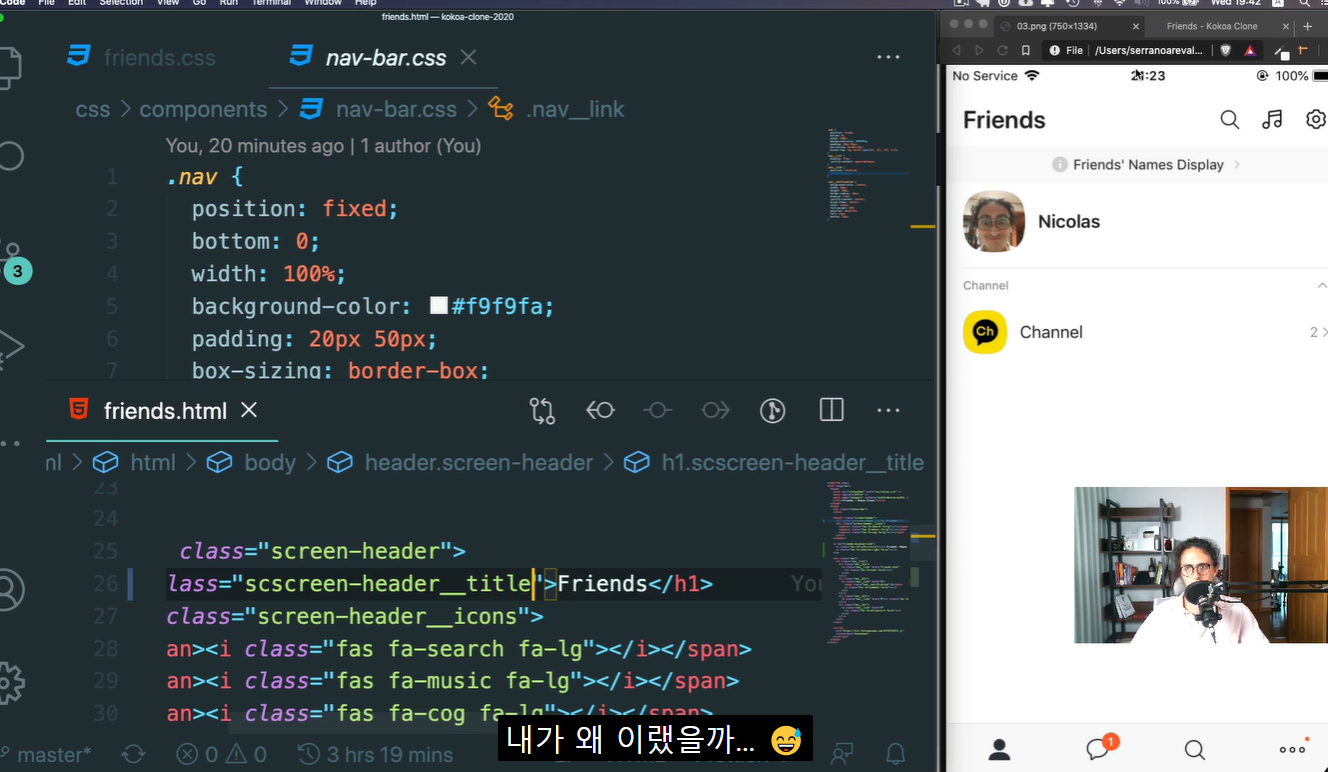Click errors and warnings count in status bar

click(x=221, y=754)
